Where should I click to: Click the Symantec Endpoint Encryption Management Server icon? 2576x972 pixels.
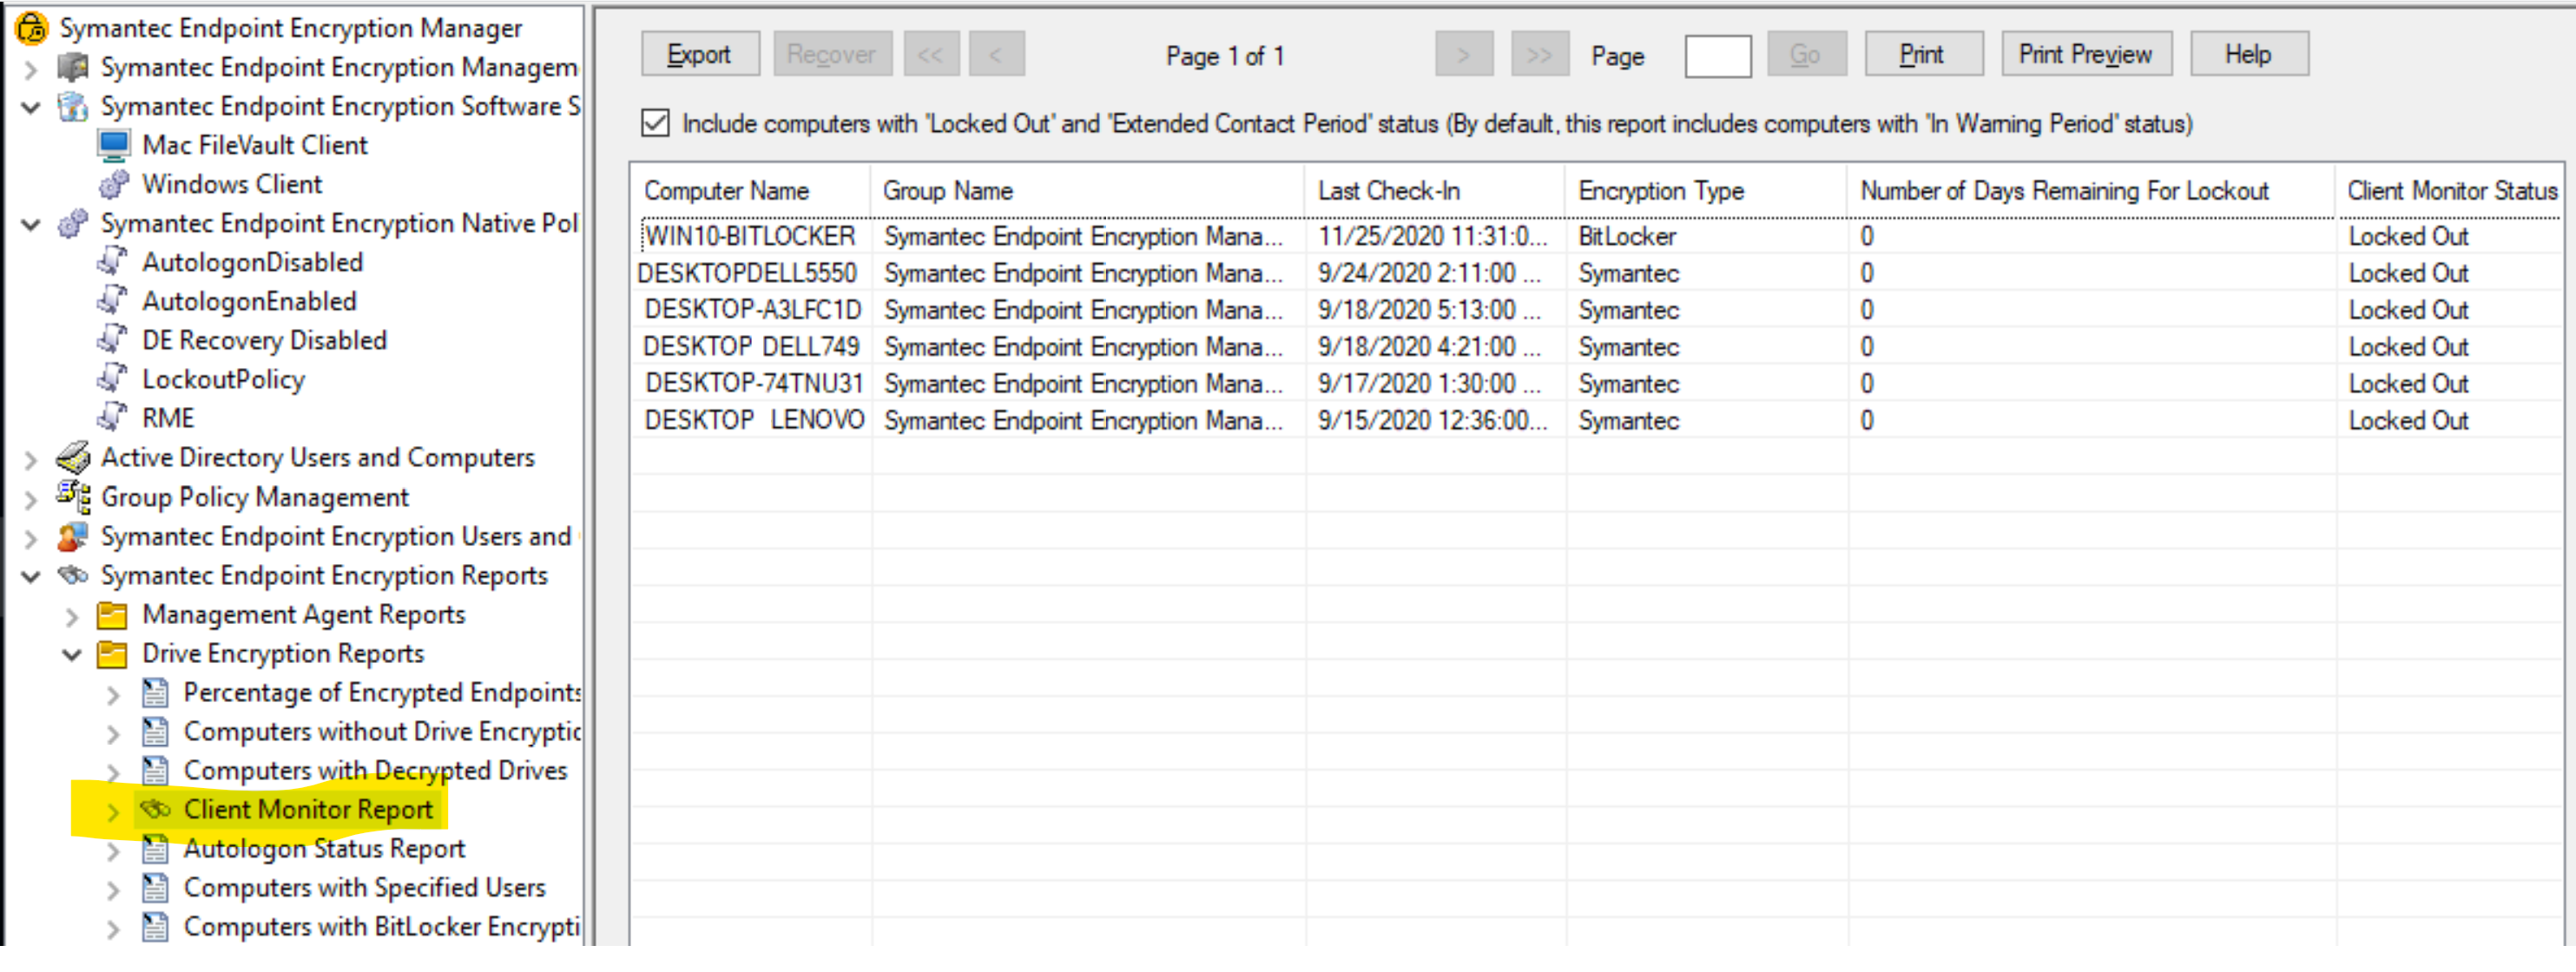(x=73, y=67)
